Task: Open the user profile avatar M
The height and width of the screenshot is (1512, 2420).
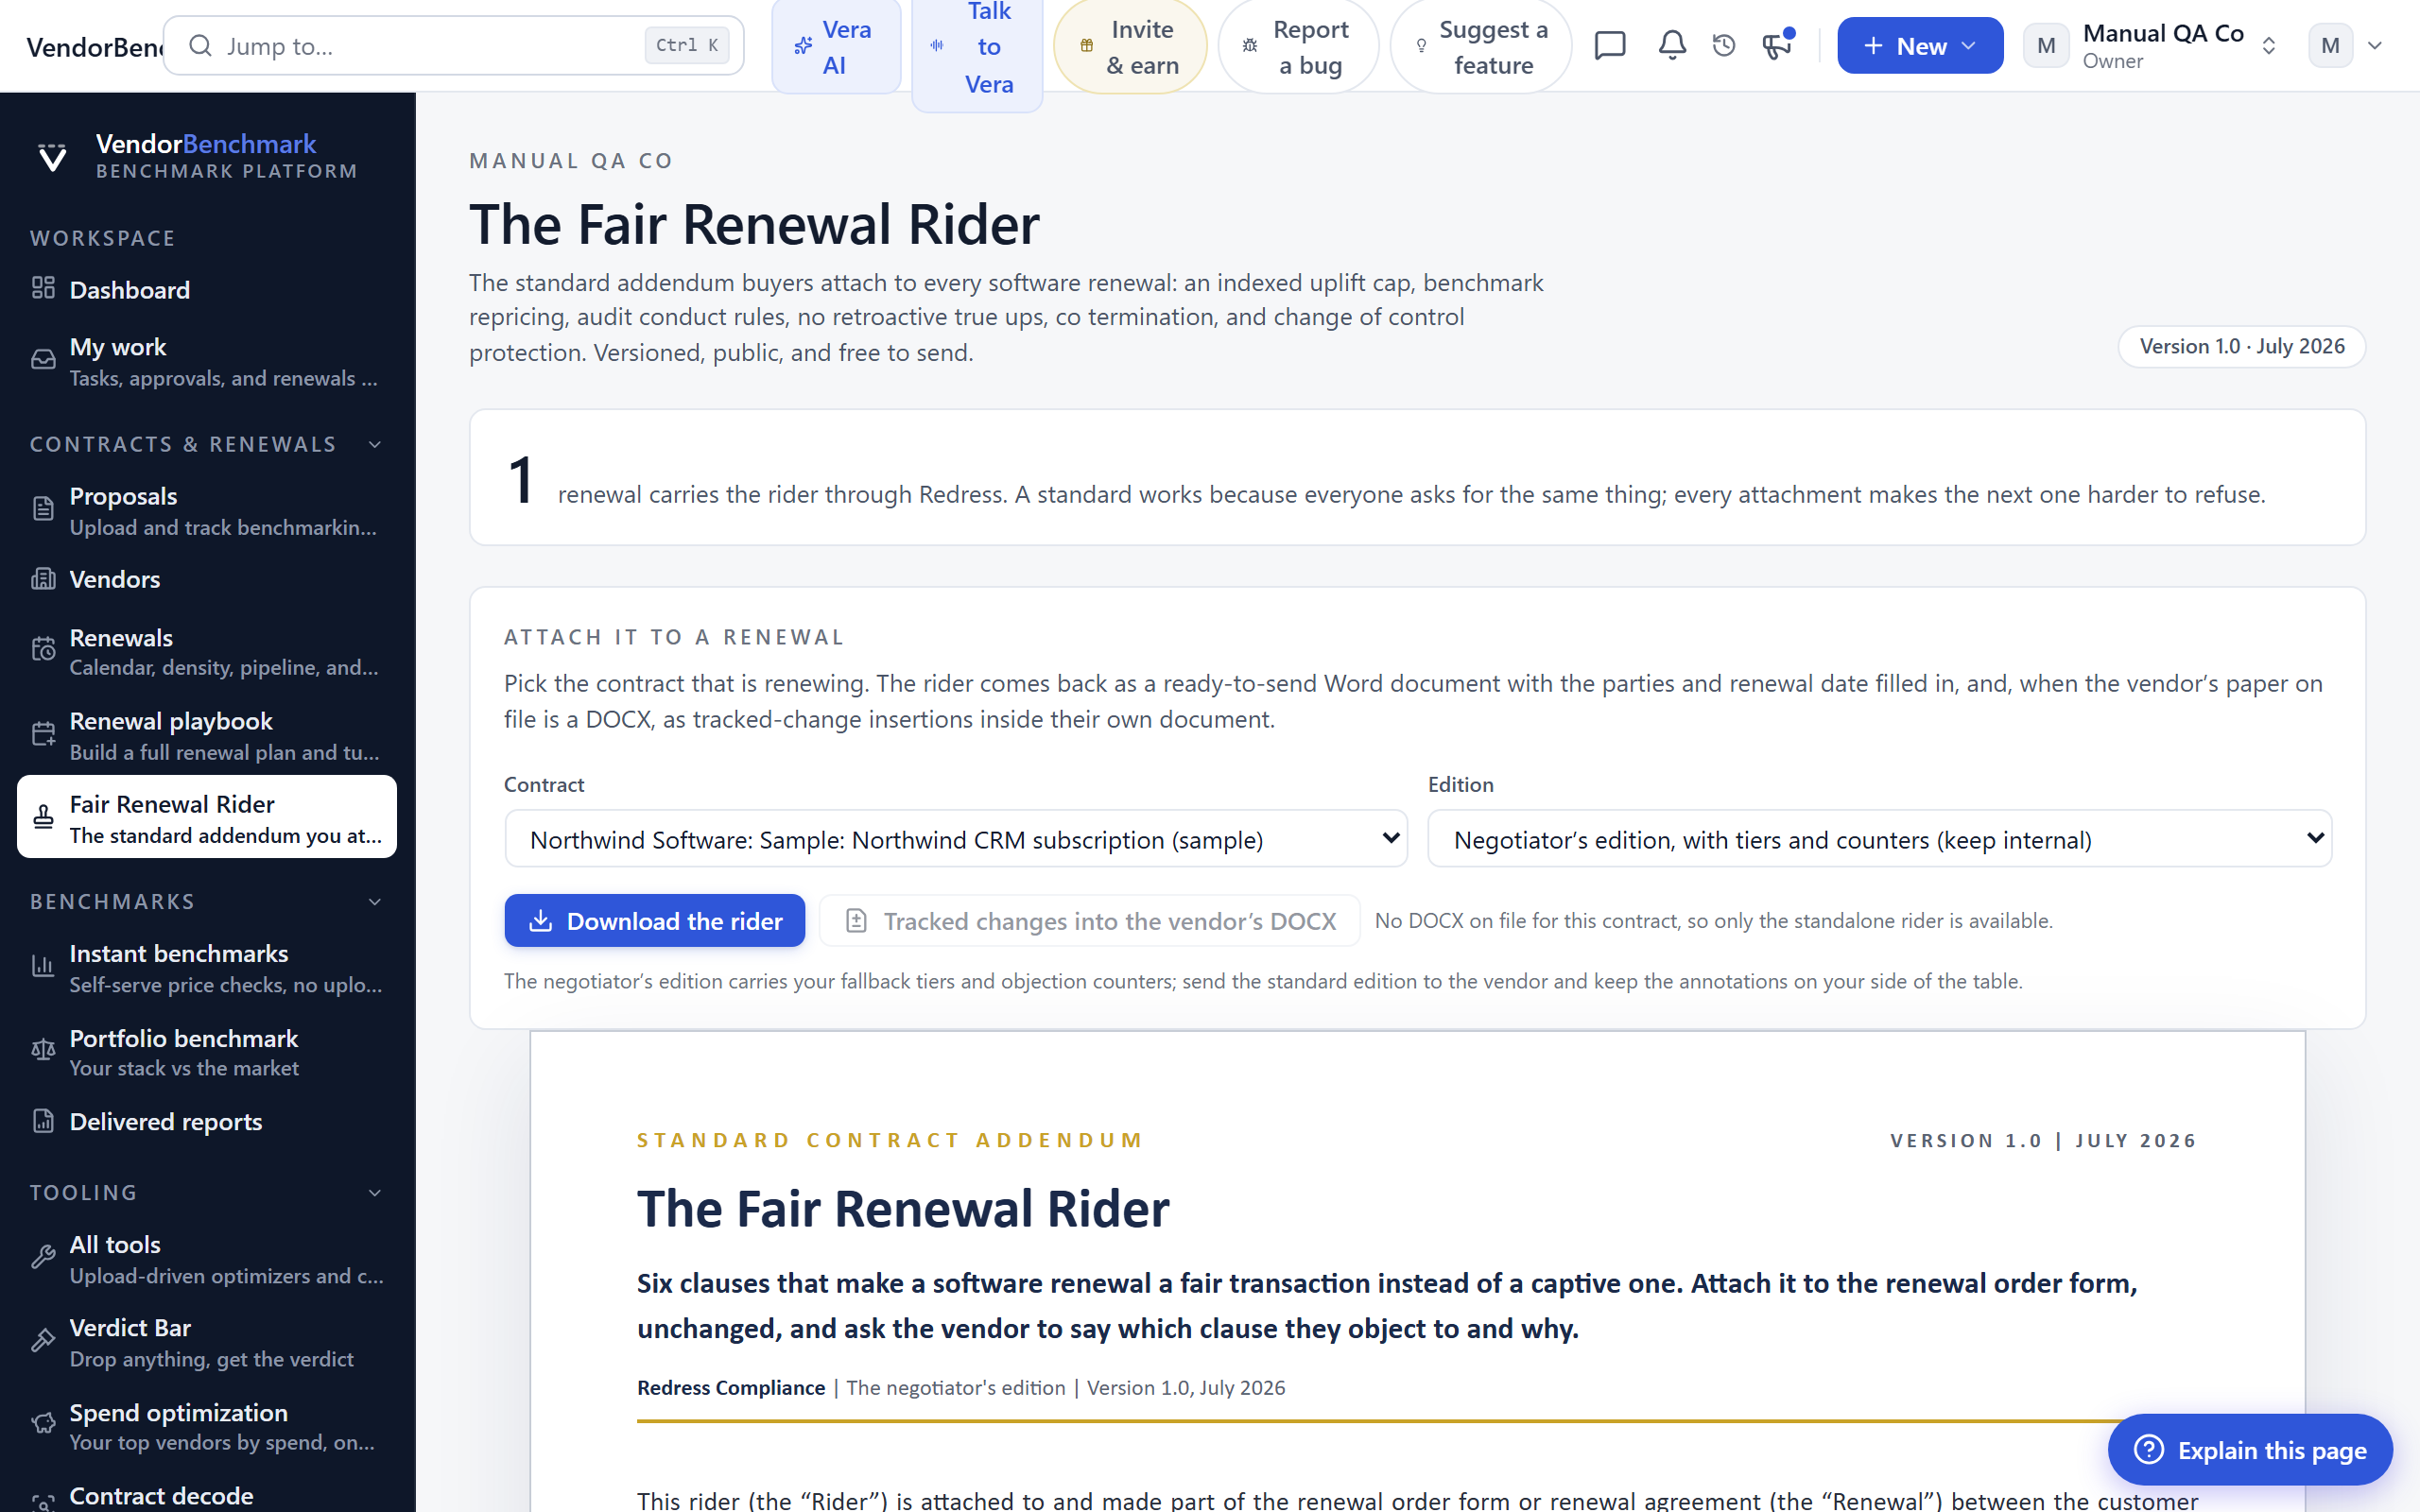Action: (x=2330, y=46)
